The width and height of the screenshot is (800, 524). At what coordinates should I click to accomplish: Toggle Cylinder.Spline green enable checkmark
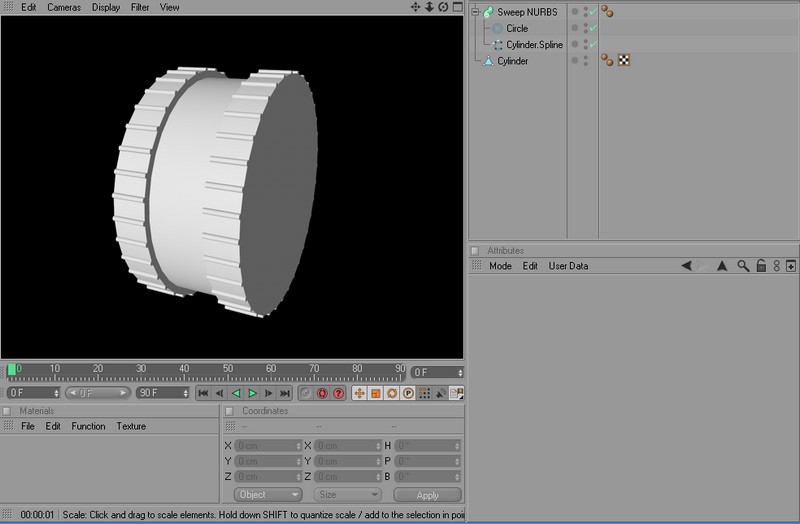pyautogui.click(x=593, y=44)
